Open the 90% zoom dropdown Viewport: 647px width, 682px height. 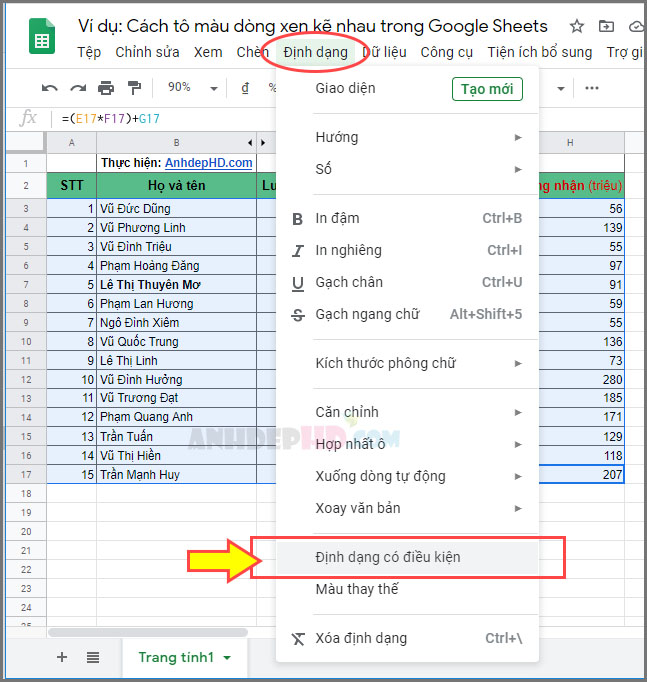click(213, 89)
